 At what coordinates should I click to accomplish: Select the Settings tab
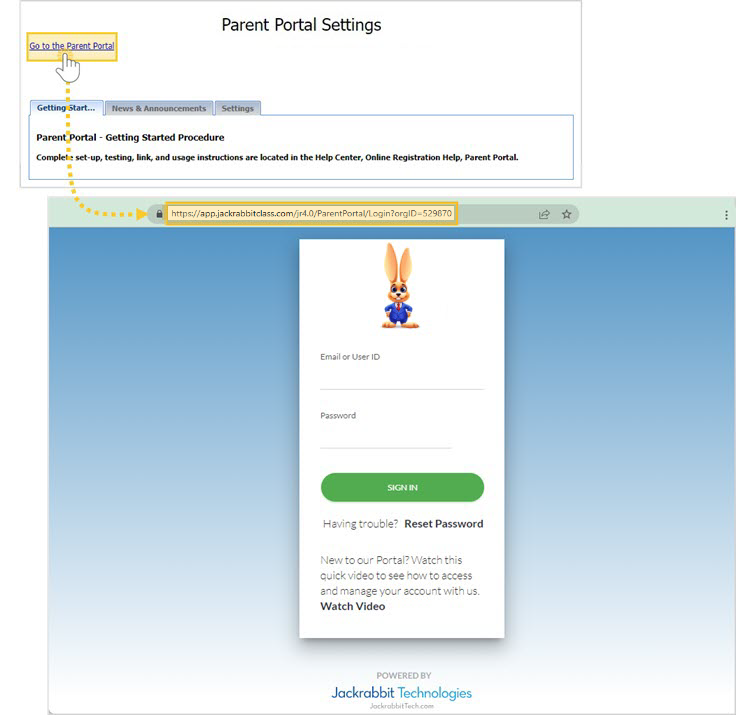238,108
